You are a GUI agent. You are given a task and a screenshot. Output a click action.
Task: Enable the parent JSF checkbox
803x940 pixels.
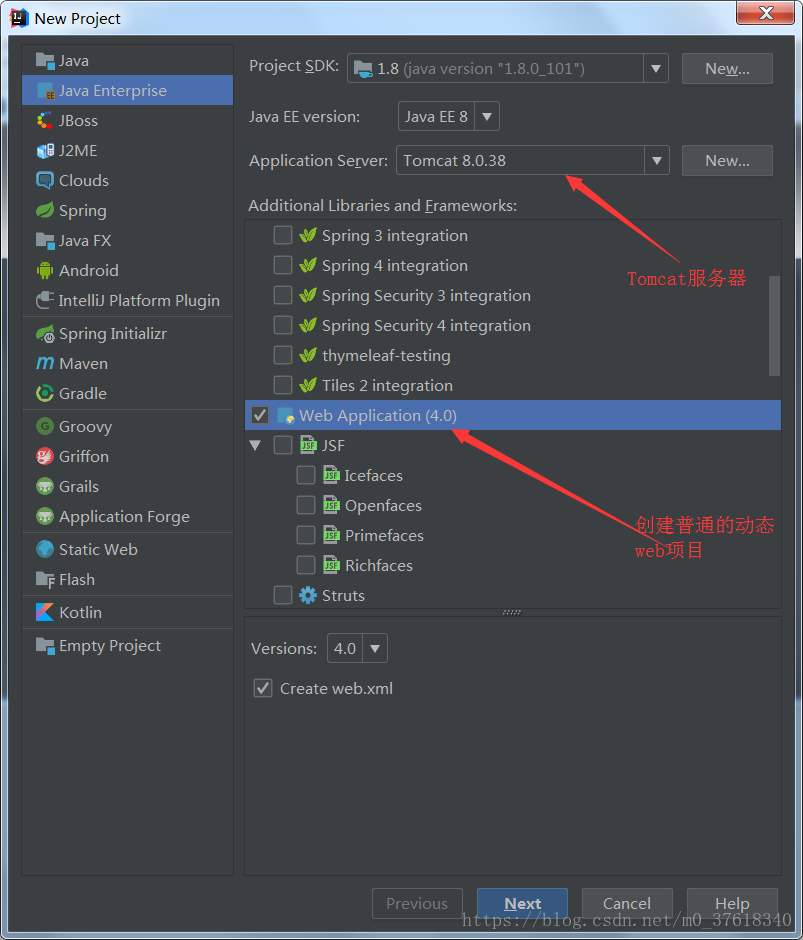point(283,445)
